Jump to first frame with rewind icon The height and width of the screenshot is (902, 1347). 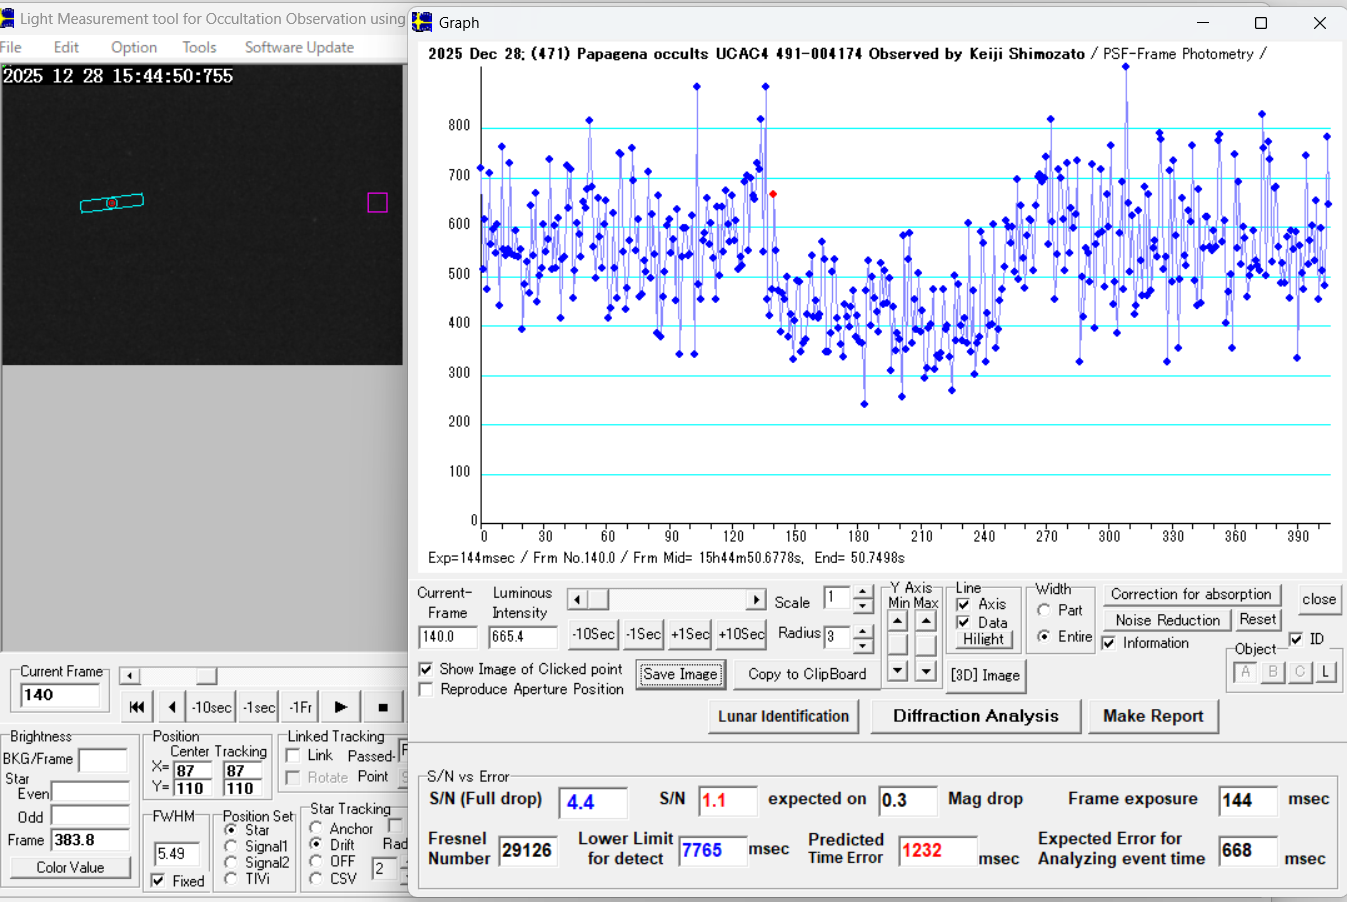coord(137,707)
